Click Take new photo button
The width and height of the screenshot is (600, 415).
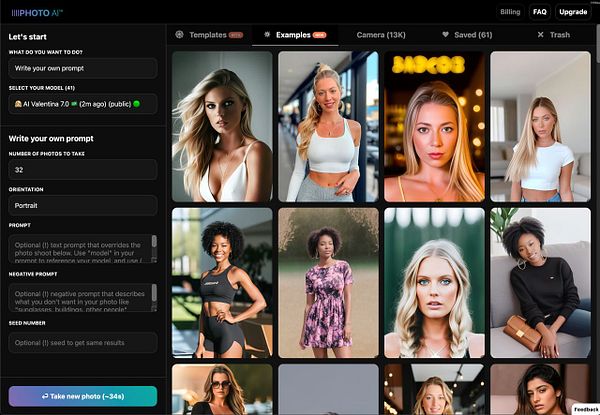tap(83, 396)
